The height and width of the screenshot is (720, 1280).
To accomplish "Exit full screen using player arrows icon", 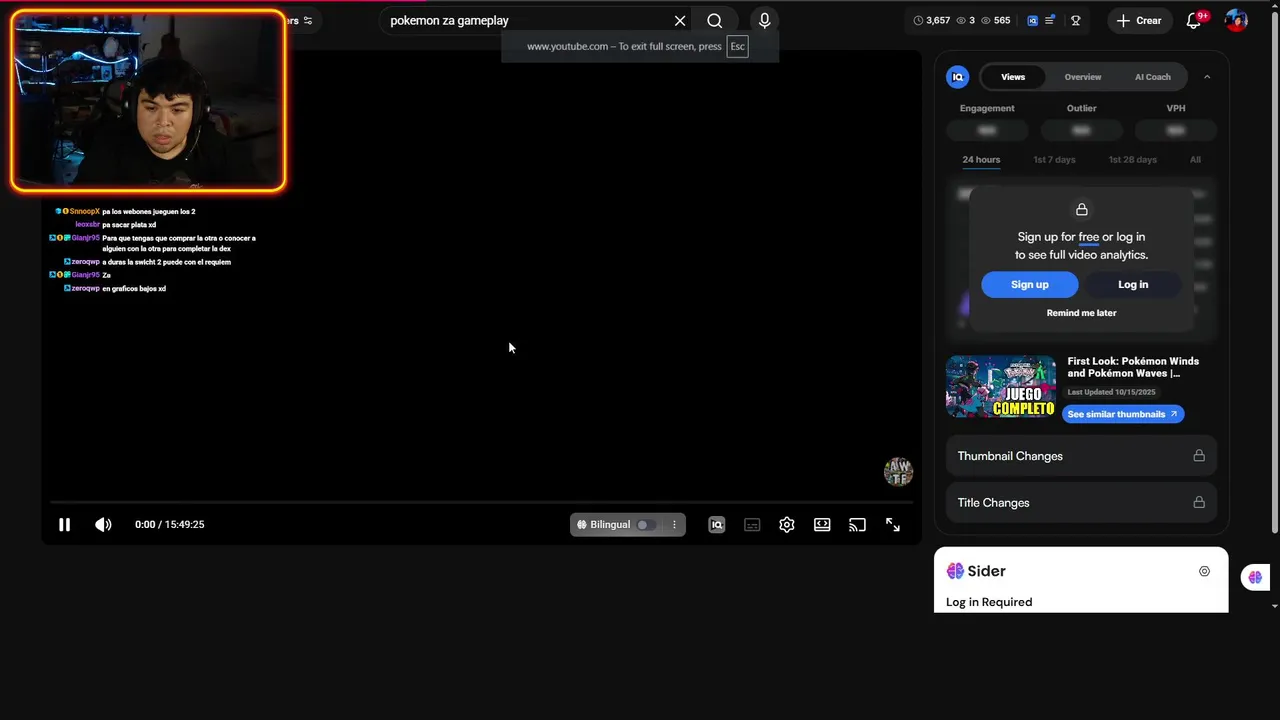I will click(x=893, y=524).
